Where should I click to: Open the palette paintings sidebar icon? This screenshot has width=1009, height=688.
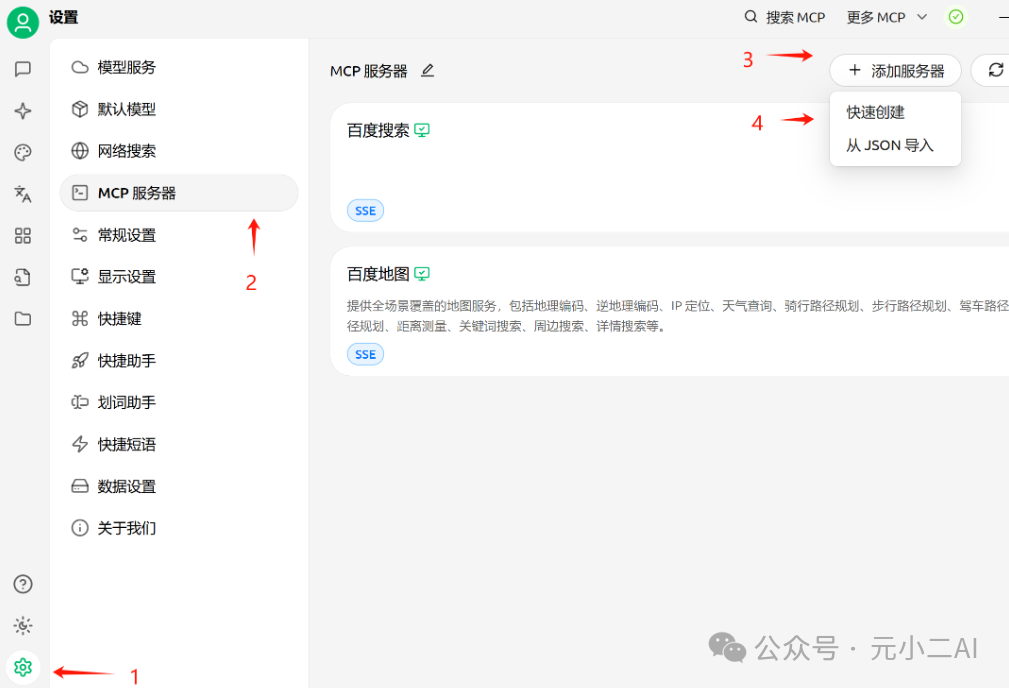click(x=23, y=153)
